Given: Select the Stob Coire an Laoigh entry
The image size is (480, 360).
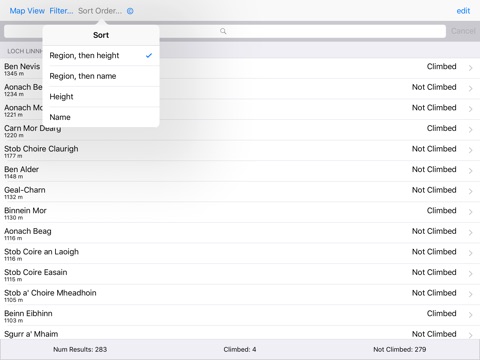Looking at the screenshot, I should click(240, 254).
